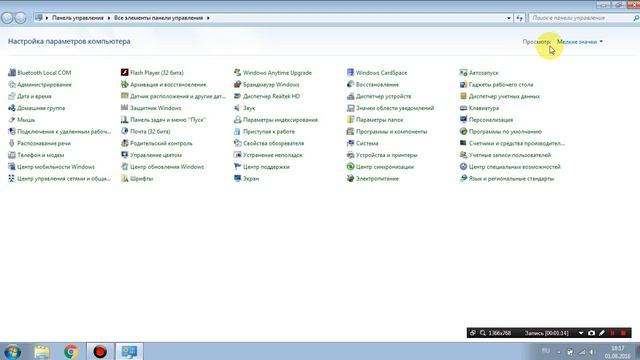The image size is (640, 360).
Task: Click the Forward navigation button
Action: tap(20, 18)
